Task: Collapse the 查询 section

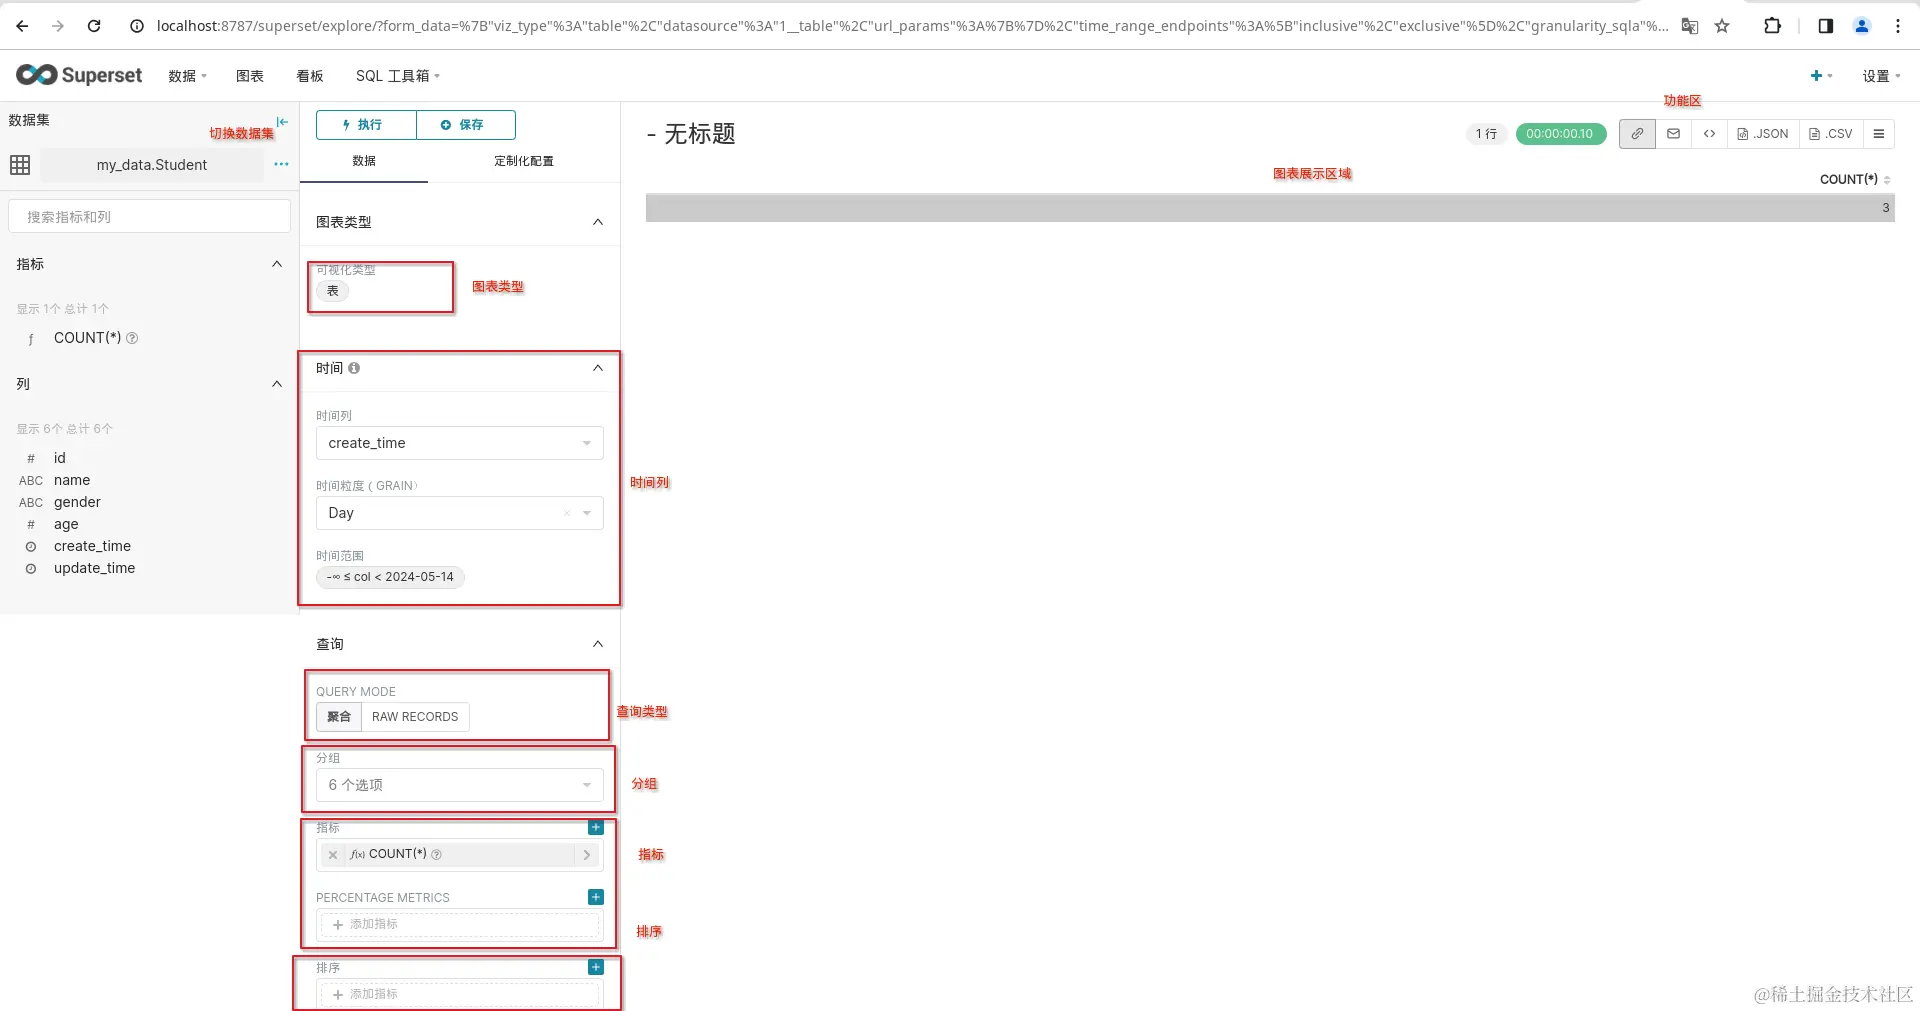Action: 598,644
